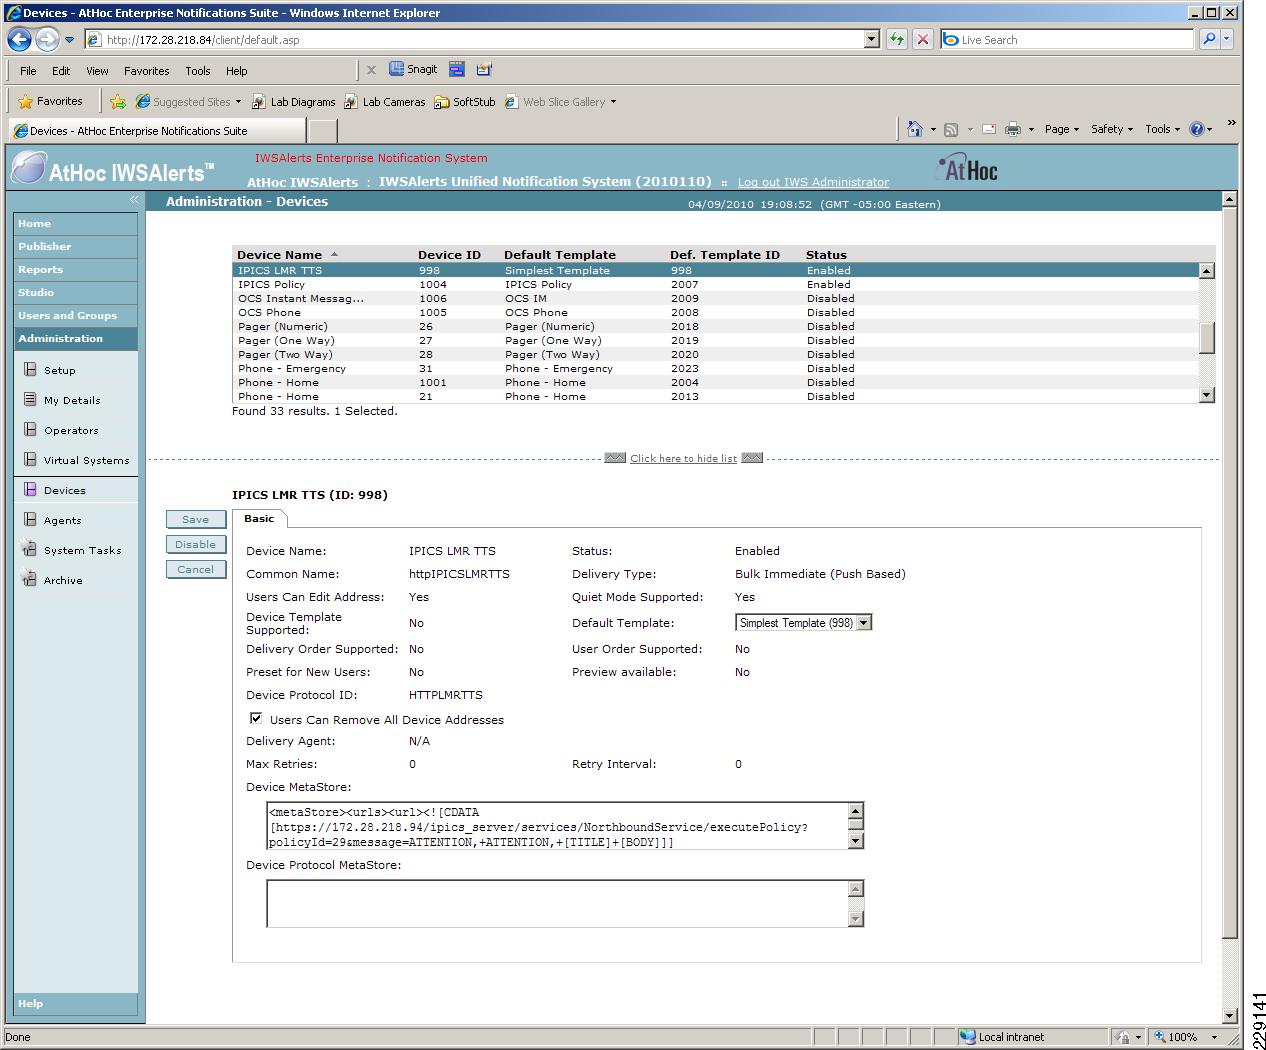Click the Save button
Viewport: 1266px width, 1050px height.
click(x=196, y=519)
